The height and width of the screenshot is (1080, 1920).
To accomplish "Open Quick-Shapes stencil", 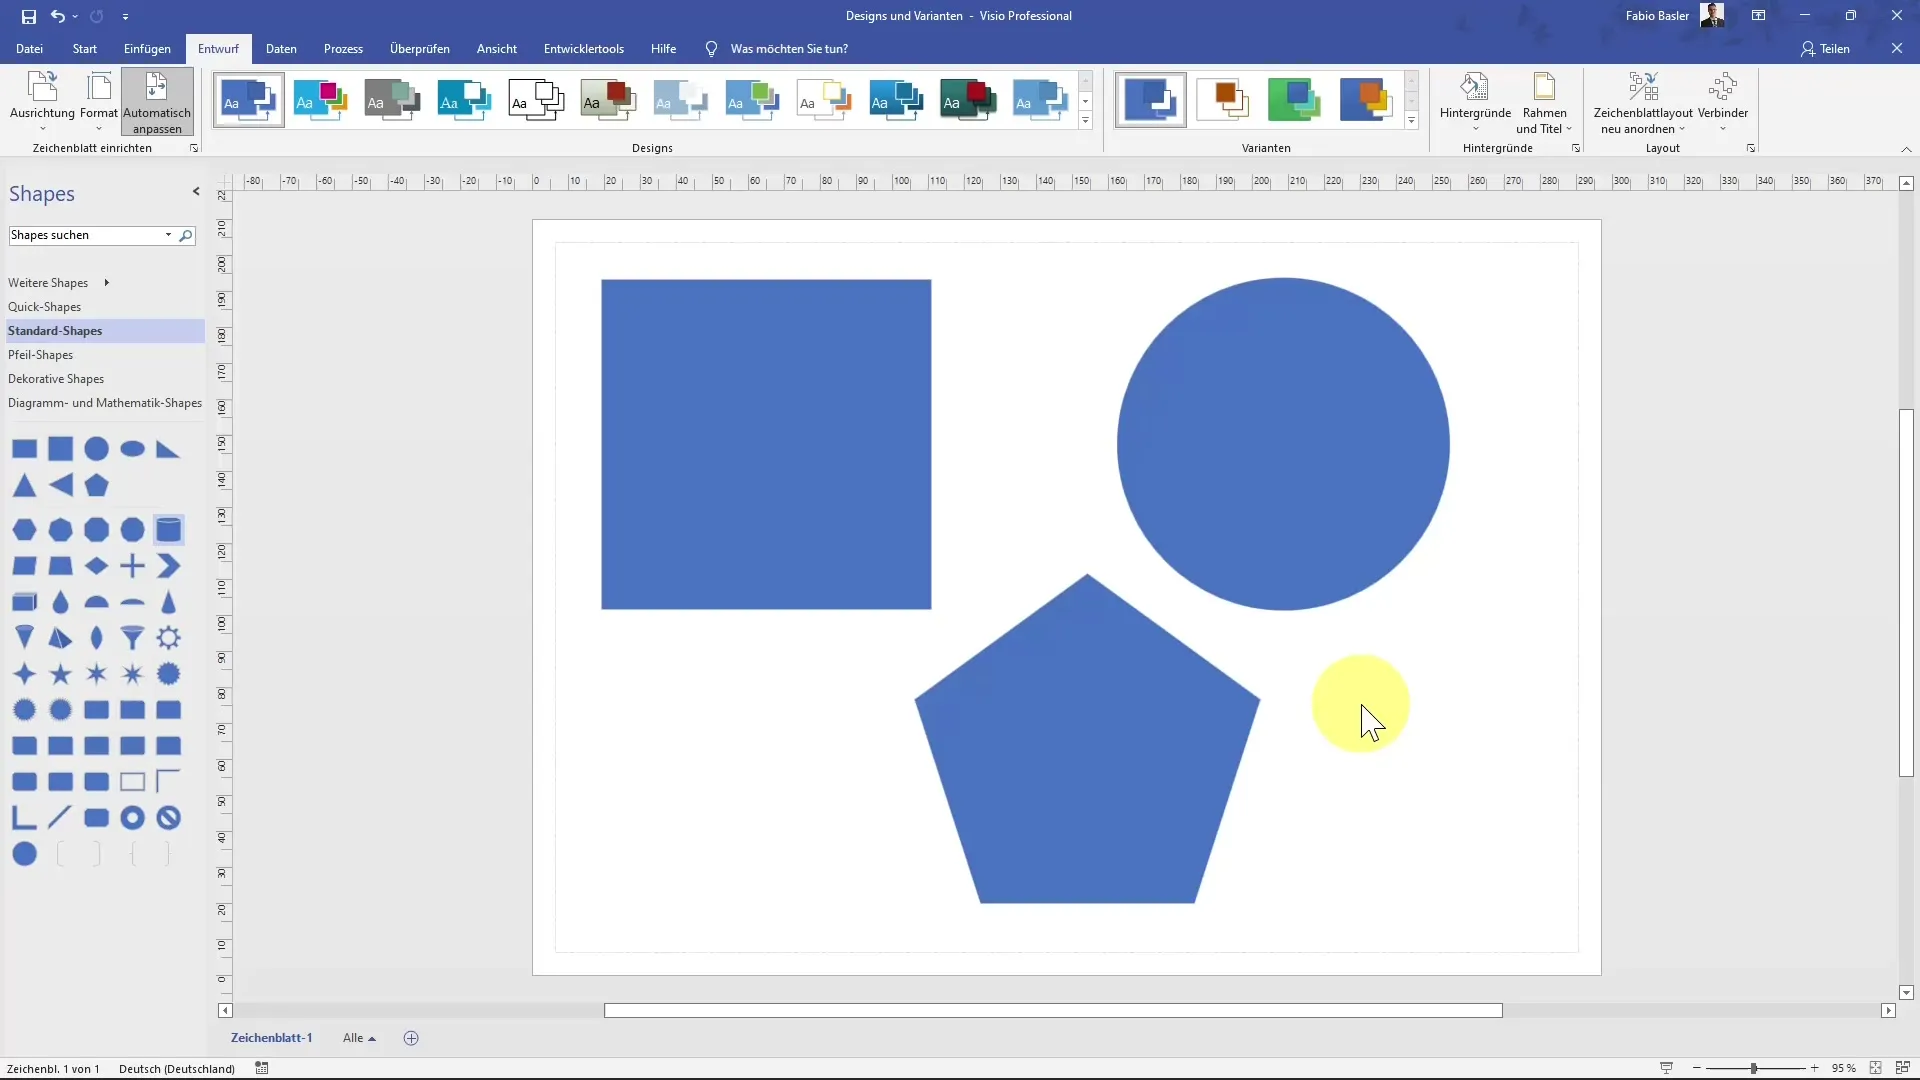I will [45, 307].
